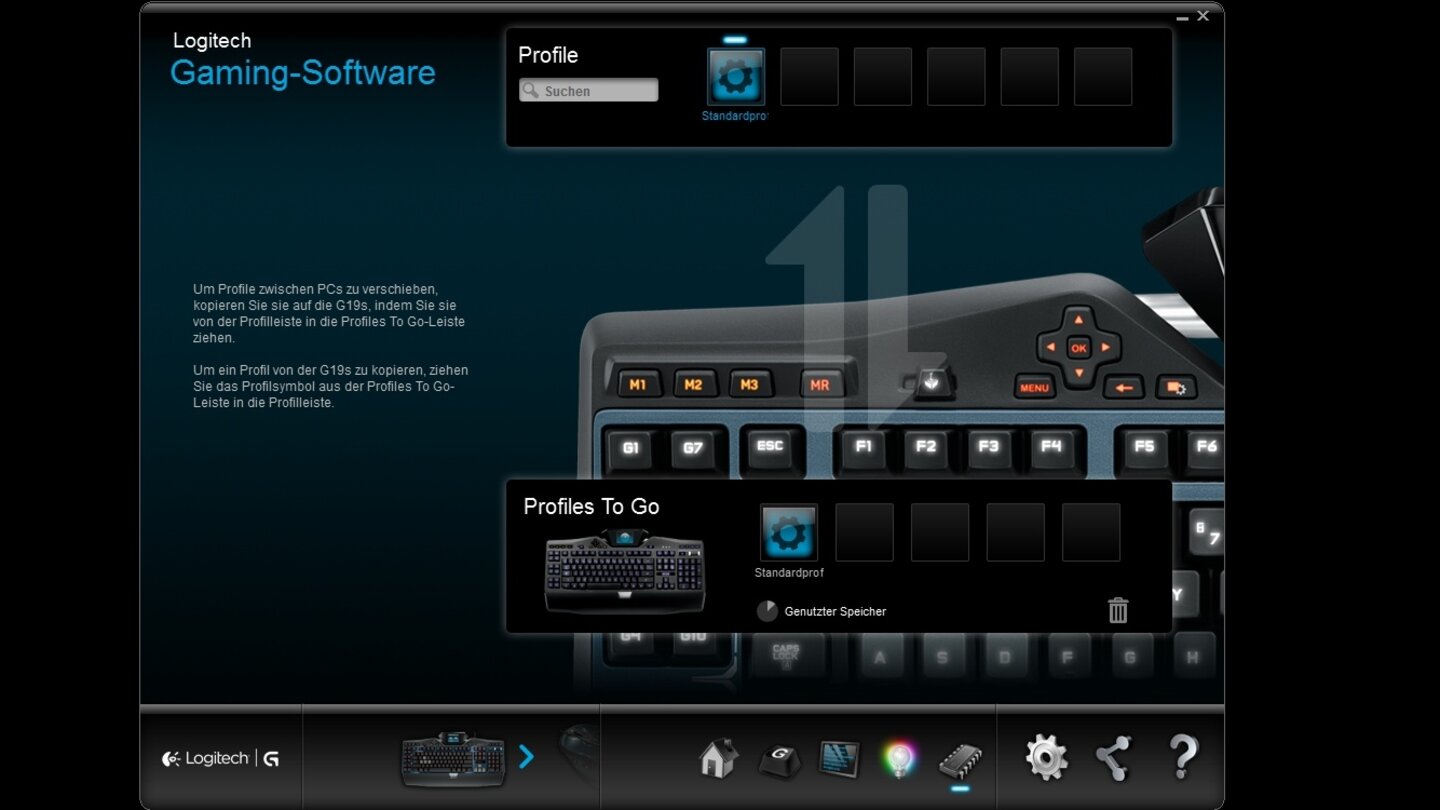Click the Suchen profile search field

pos(588,90)
